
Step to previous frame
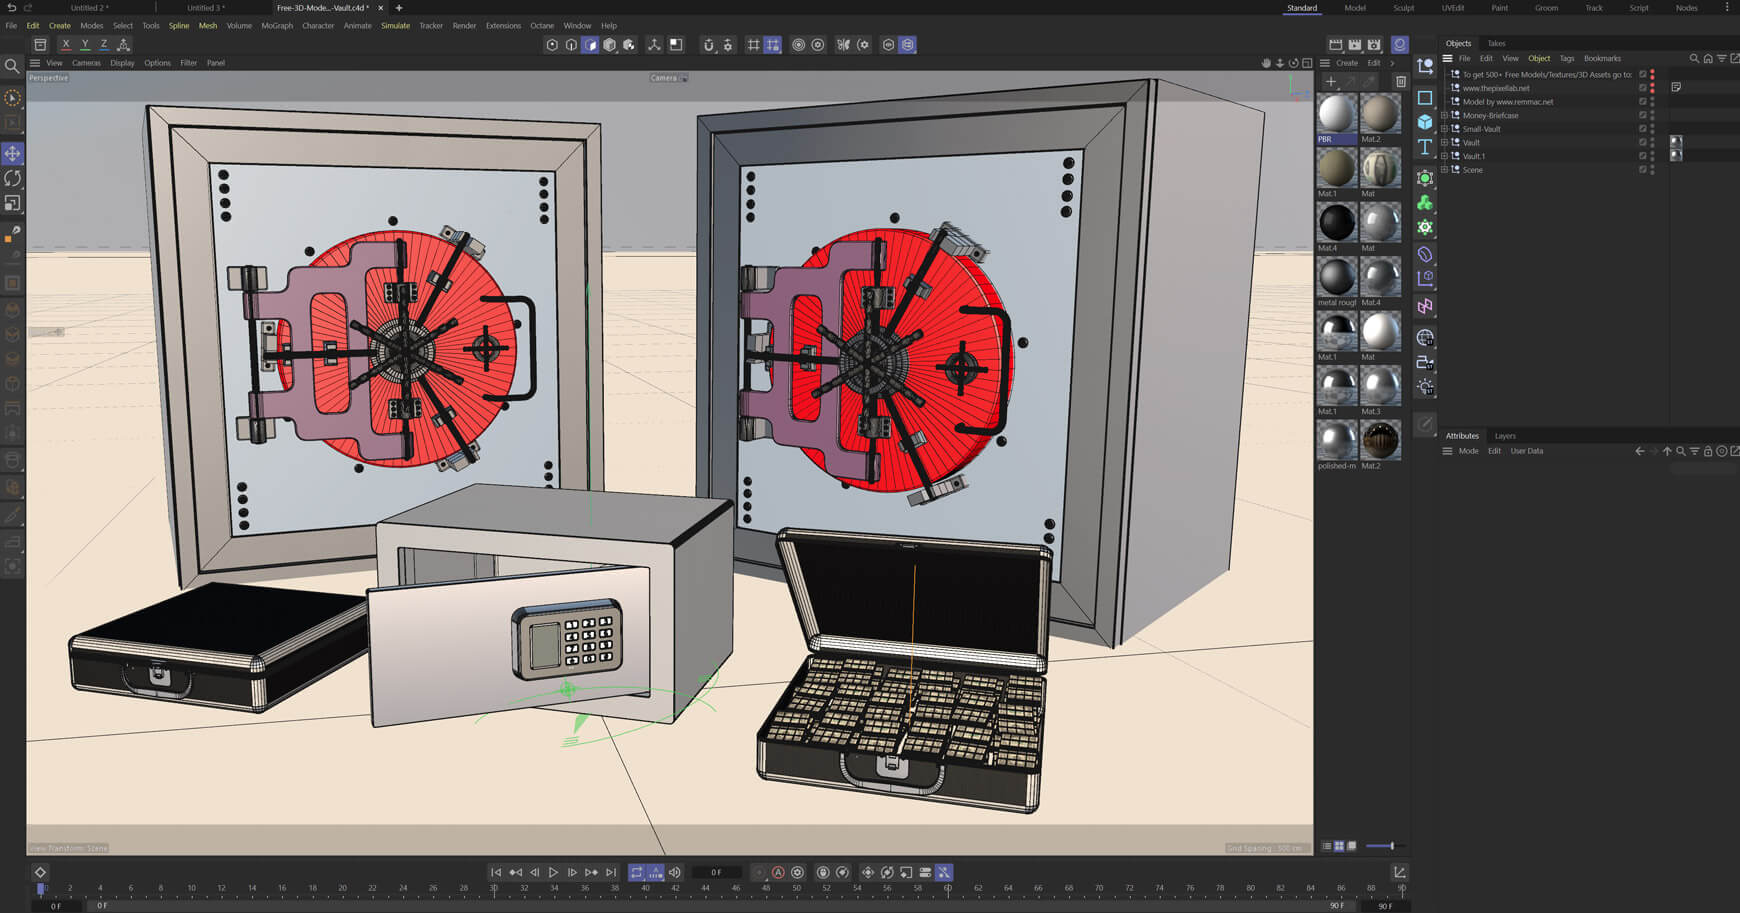coord(535,872)
